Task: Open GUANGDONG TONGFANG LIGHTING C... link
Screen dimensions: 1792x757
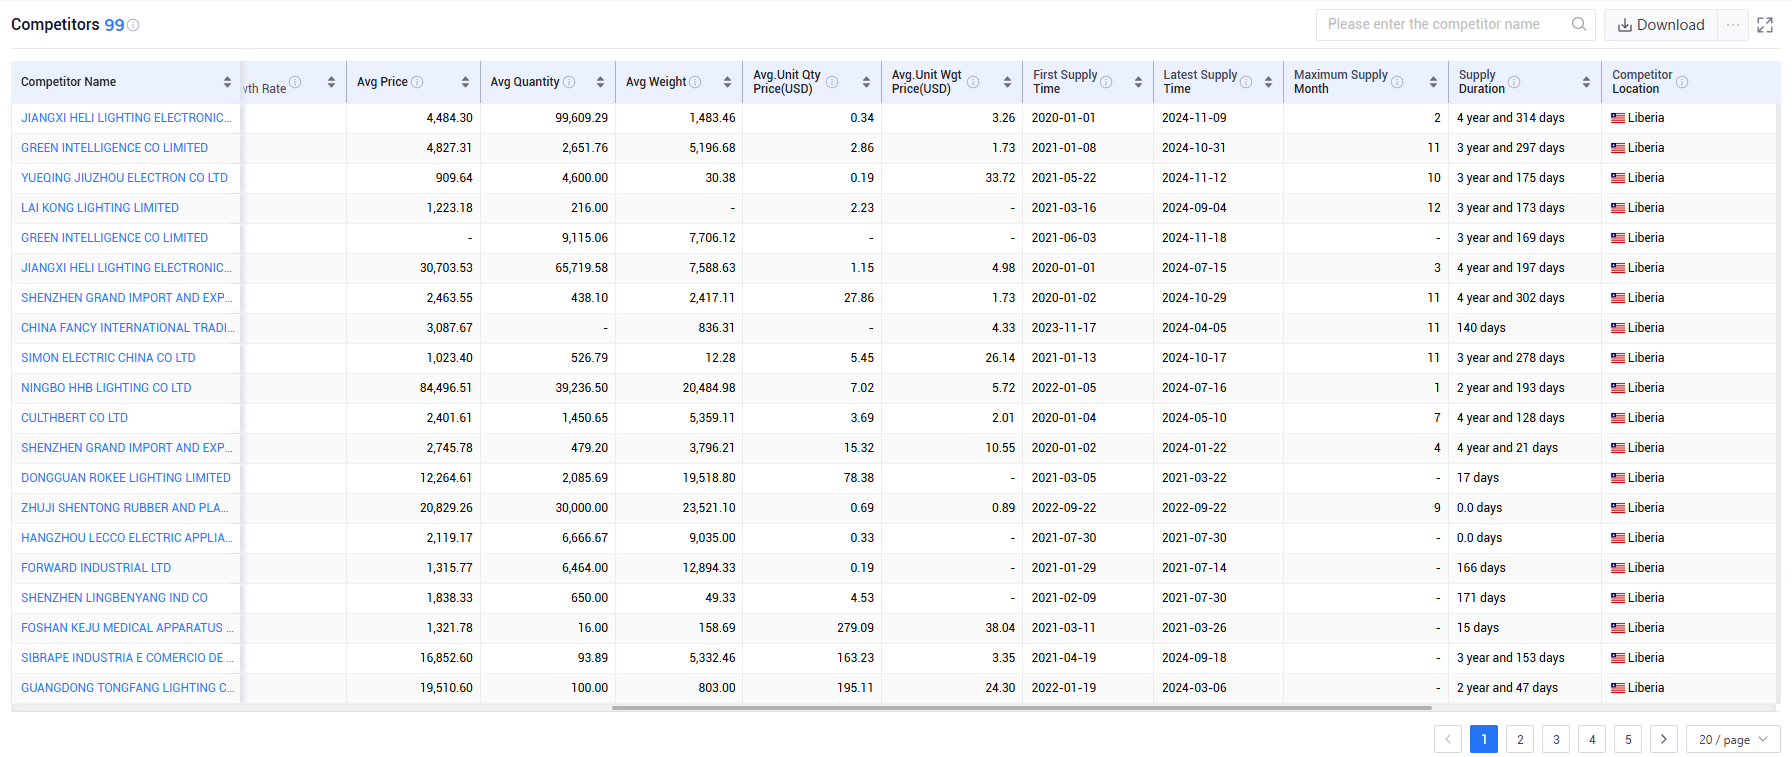Action: 128,688
